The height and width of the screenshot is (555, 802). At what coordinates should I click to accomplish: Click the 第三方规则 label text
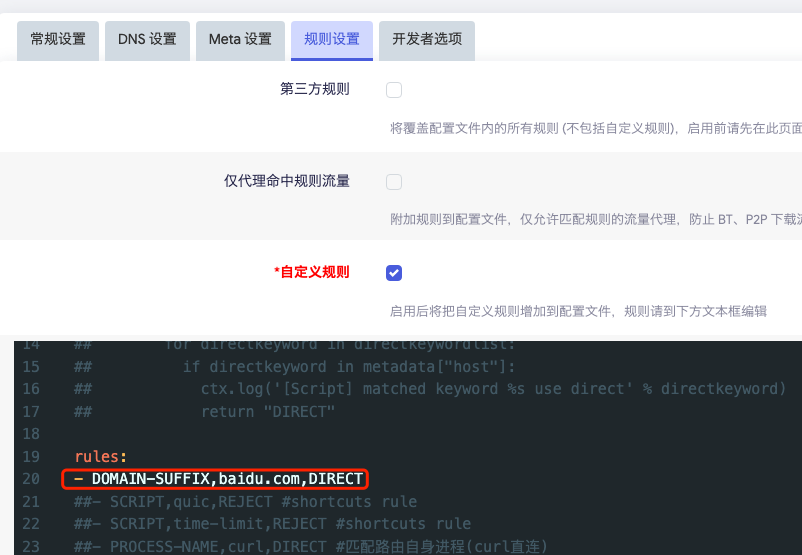point(315,89)
